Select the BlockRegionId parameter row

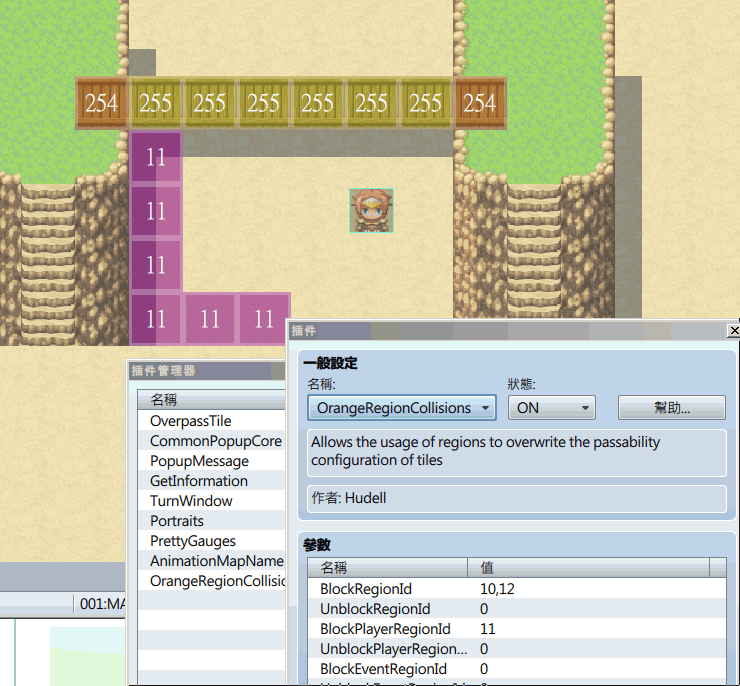(x=517, y=589)
